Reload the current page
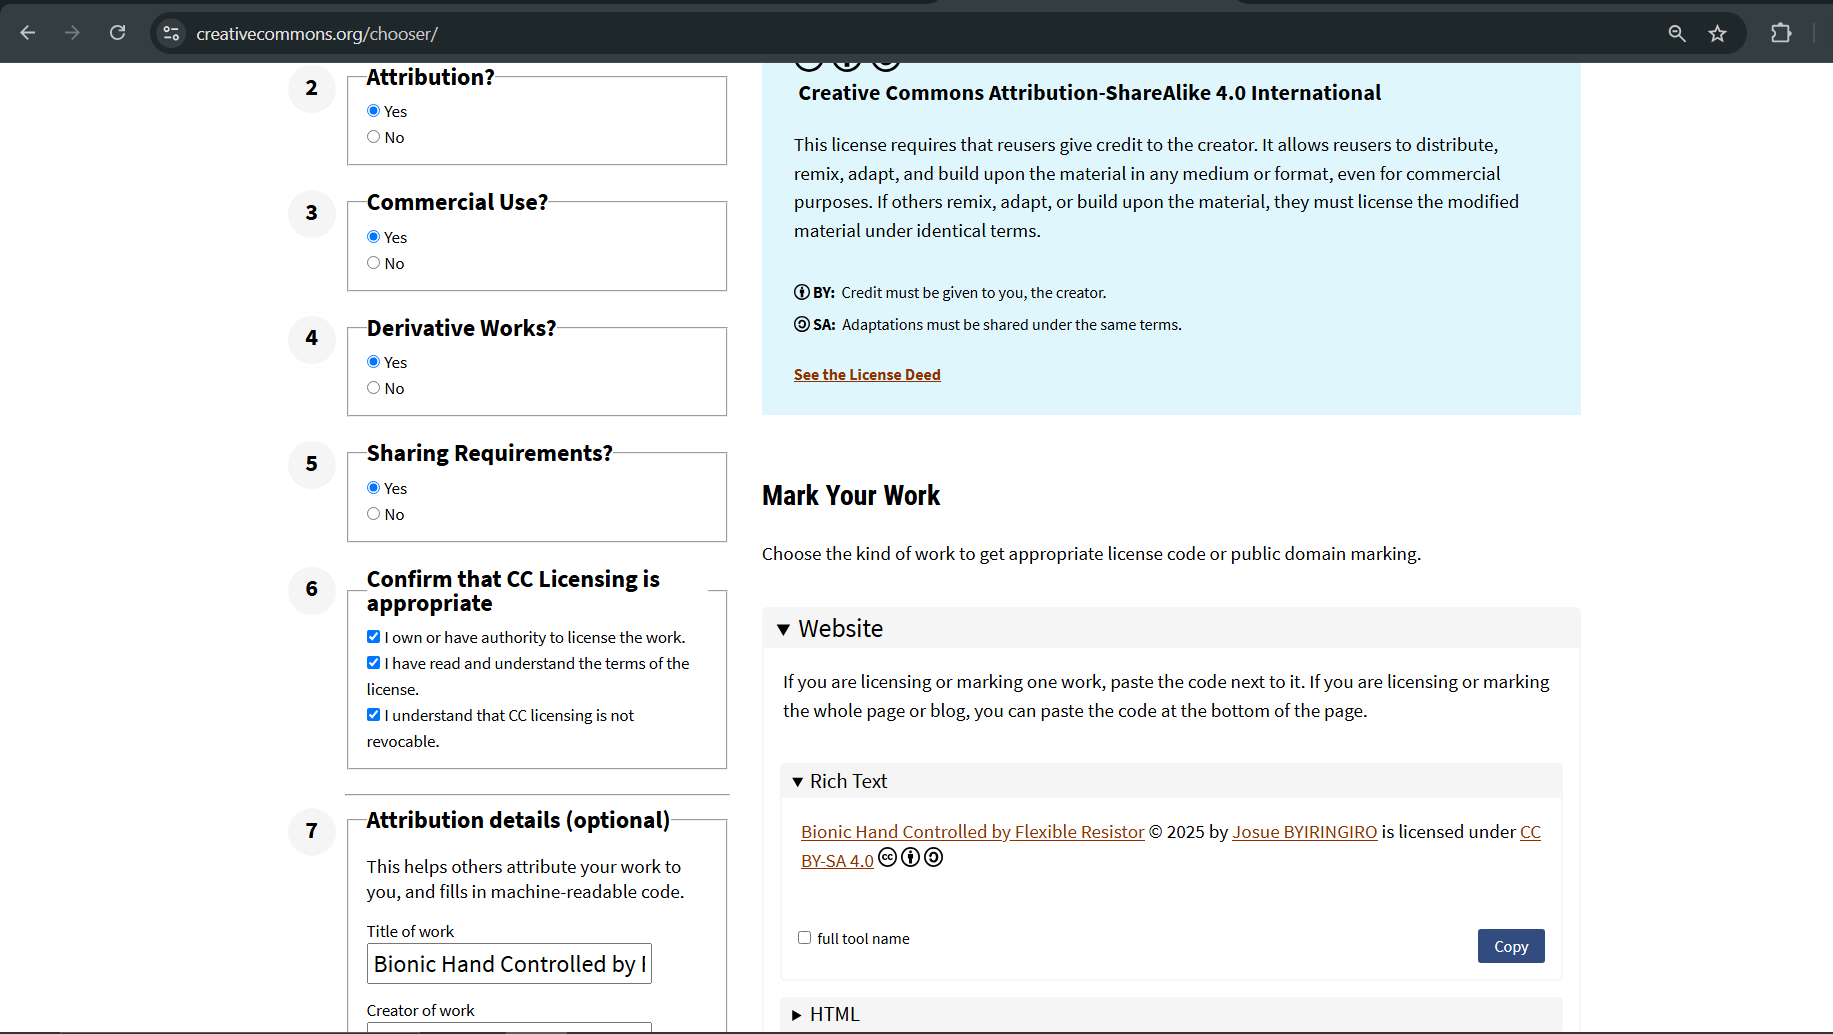The height and width of the screenshot is (1034, 1833). [x=117, y=33]
